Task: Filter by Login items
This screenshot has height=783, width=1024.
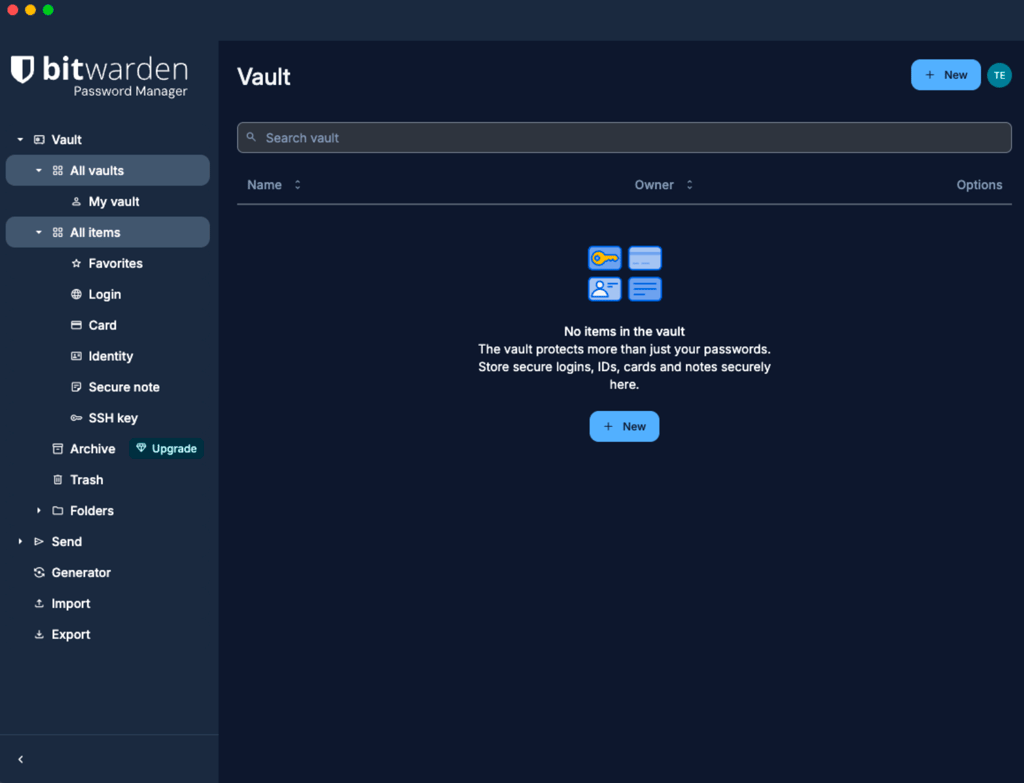Action: click(104, 295)
